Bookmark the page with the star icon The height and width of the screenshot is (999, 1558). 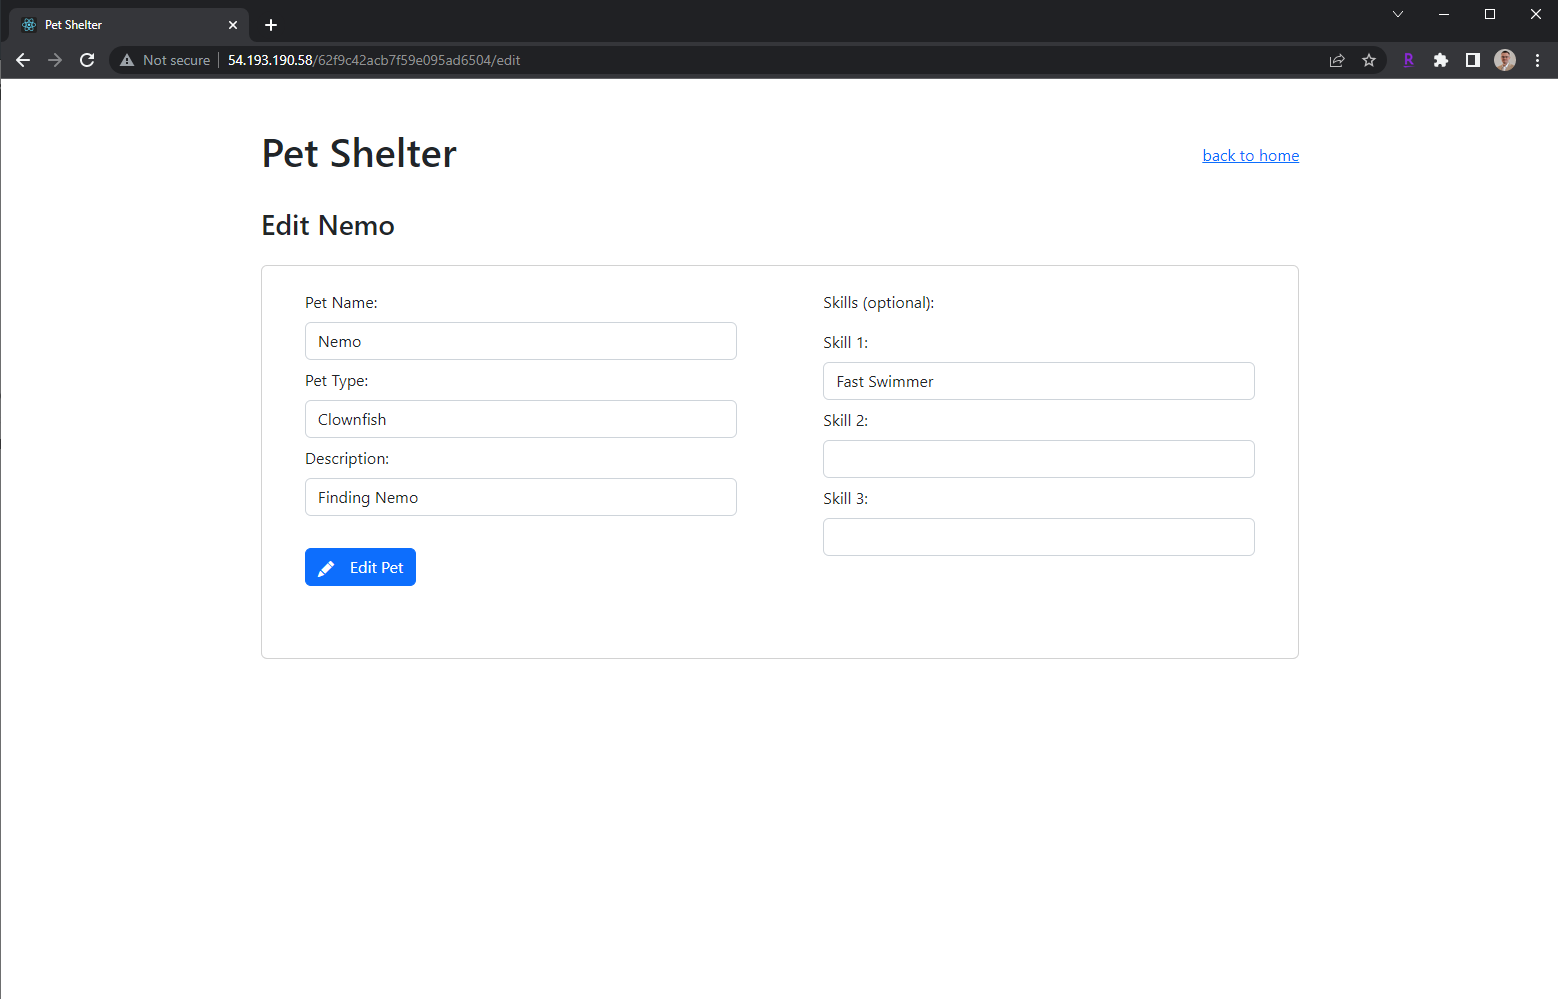click(x=1369, y=60)
